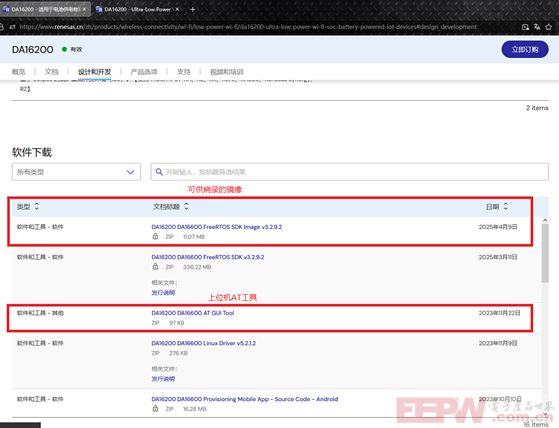Click the 立即订购 button
The width and height of the screenshot is (559, 428).
coord(525,50)
